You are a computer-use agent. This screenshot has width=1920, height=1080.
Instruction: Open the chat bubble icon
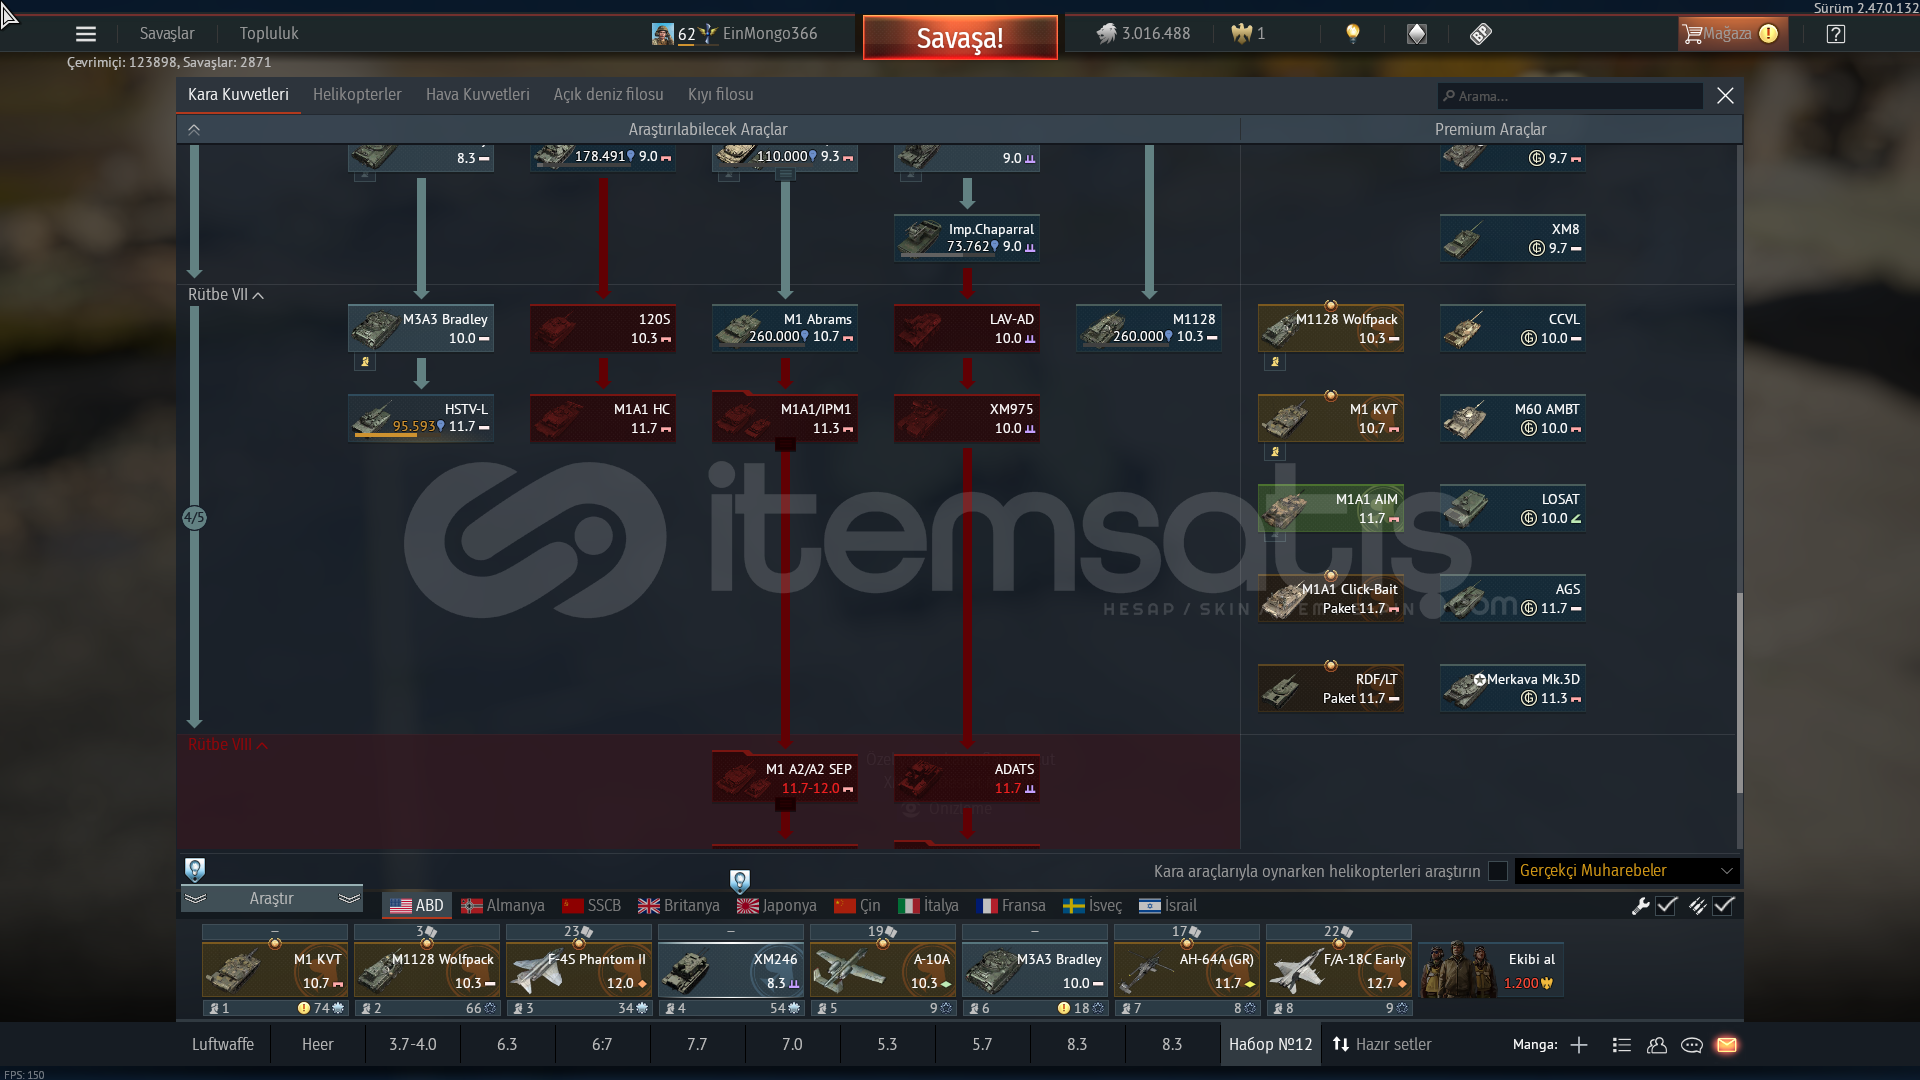1692,1045
